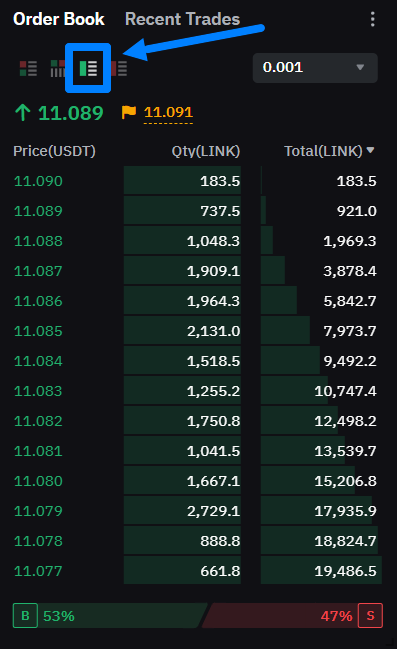The width and height of the screenshot is (397, 649).
Task: Click cumulative total 921.0
Action: (x=356, y=211)
